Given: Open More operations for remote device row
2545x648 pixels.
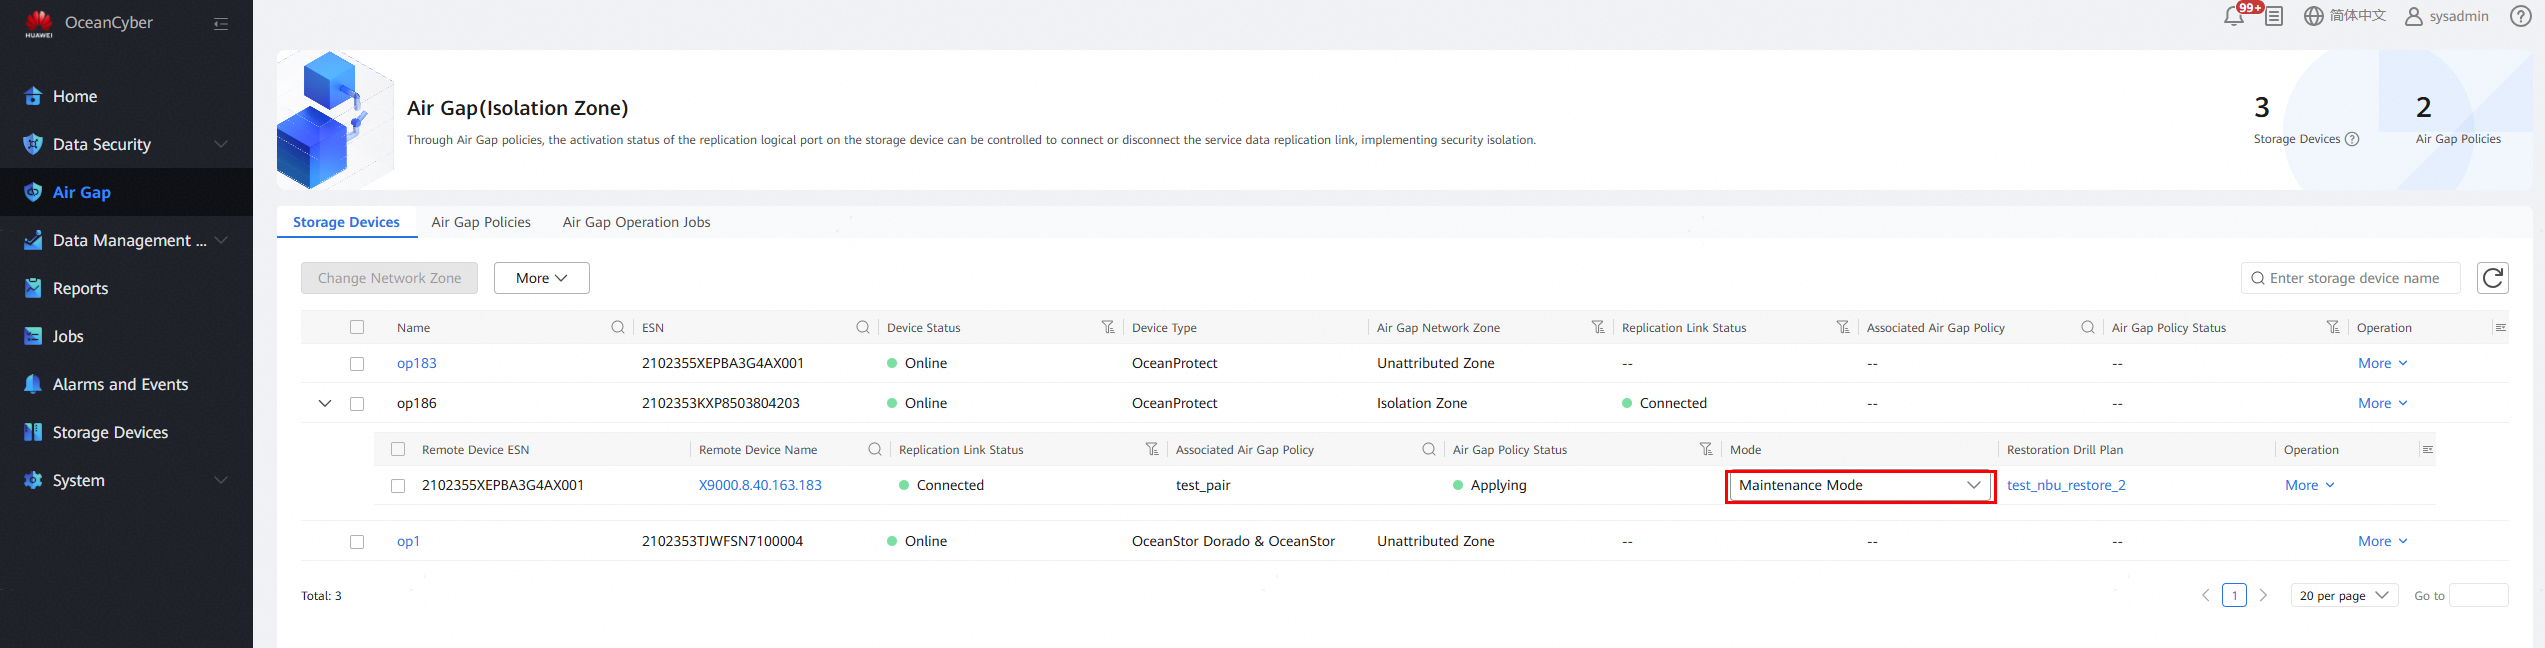Looking at the screenshot, I should click(2309, 485).
